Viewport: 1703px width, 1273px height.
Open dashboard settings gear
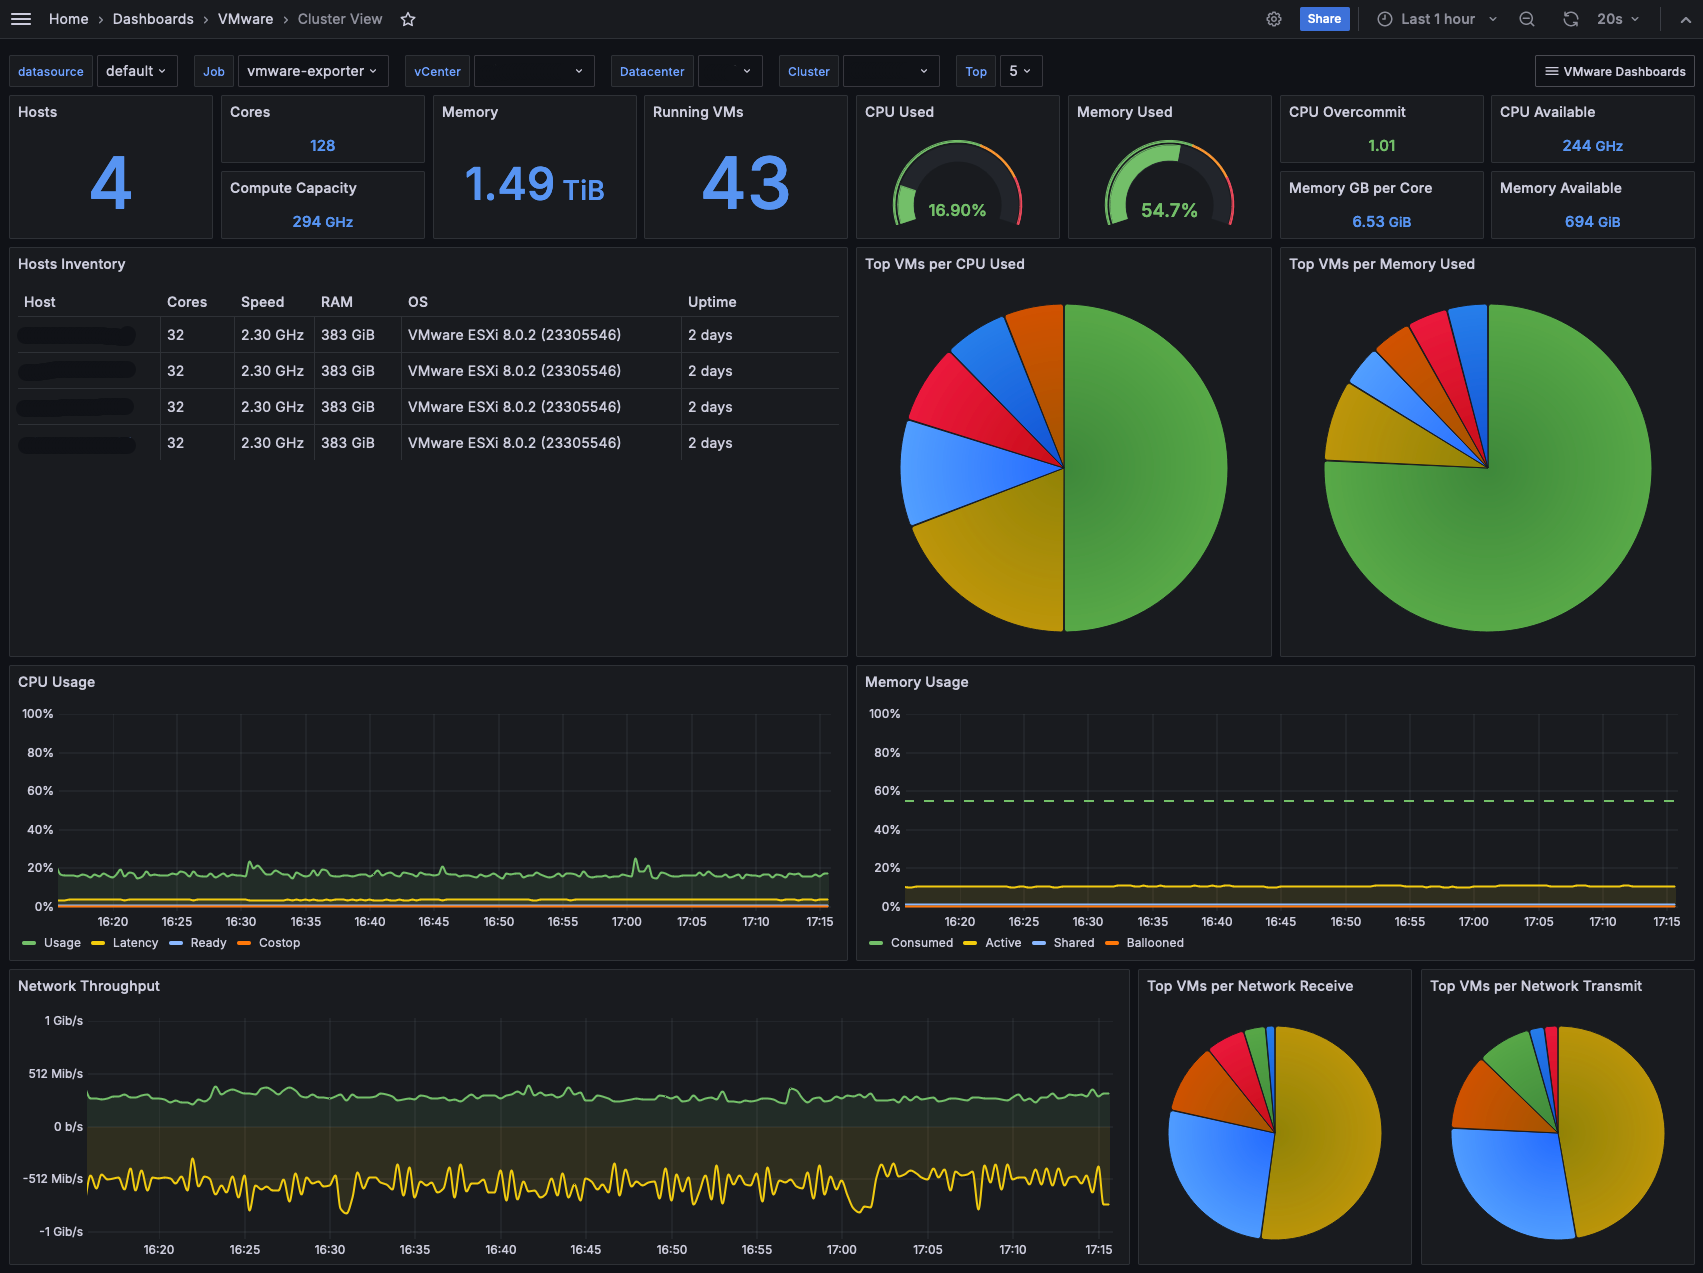[1274, 19]
